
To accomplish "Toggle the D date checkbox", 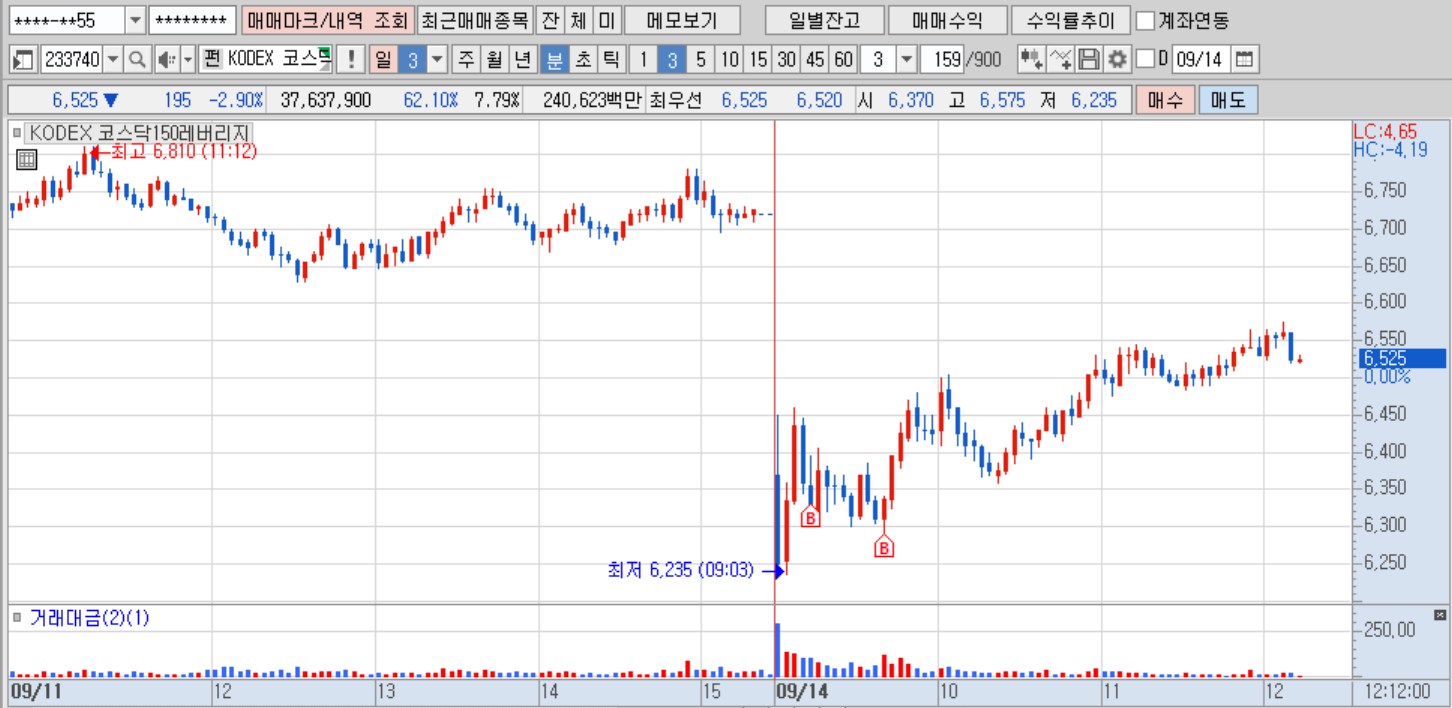I will click(x=1146, y=60).
